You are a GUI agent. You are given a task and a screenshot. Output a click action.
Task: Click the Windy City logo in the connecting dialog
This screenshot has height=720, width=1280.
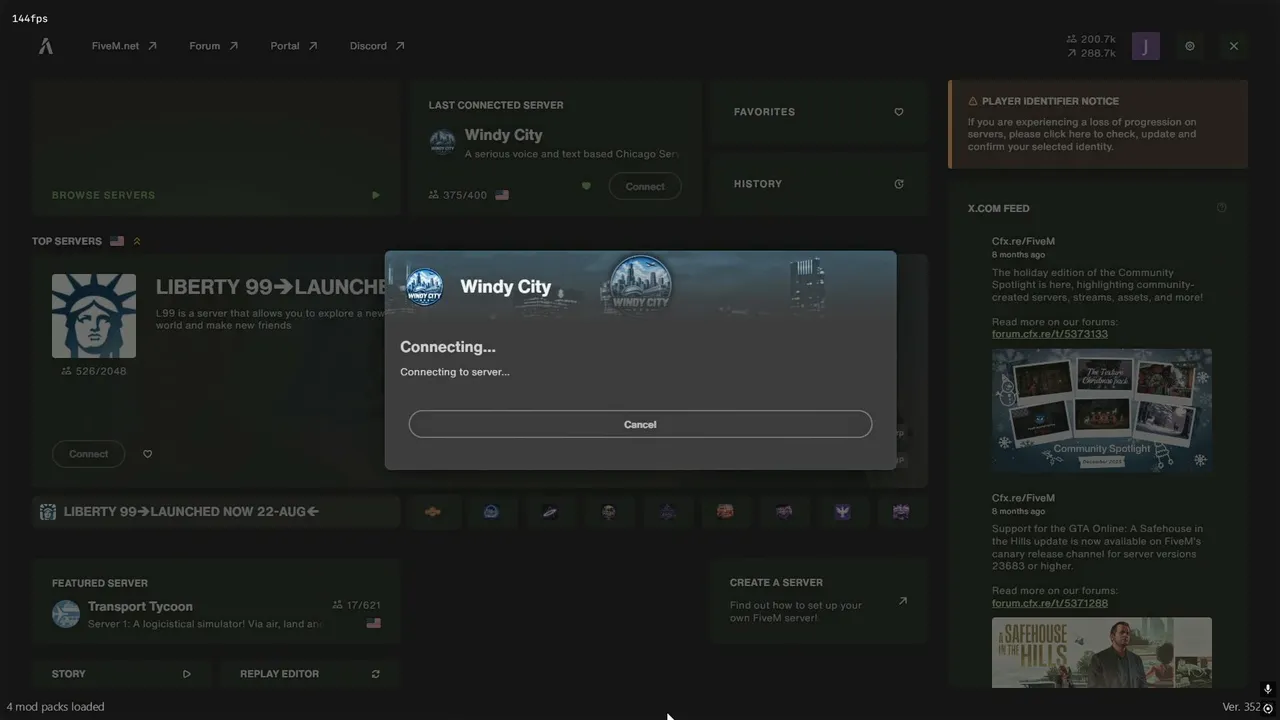[425, 287]
